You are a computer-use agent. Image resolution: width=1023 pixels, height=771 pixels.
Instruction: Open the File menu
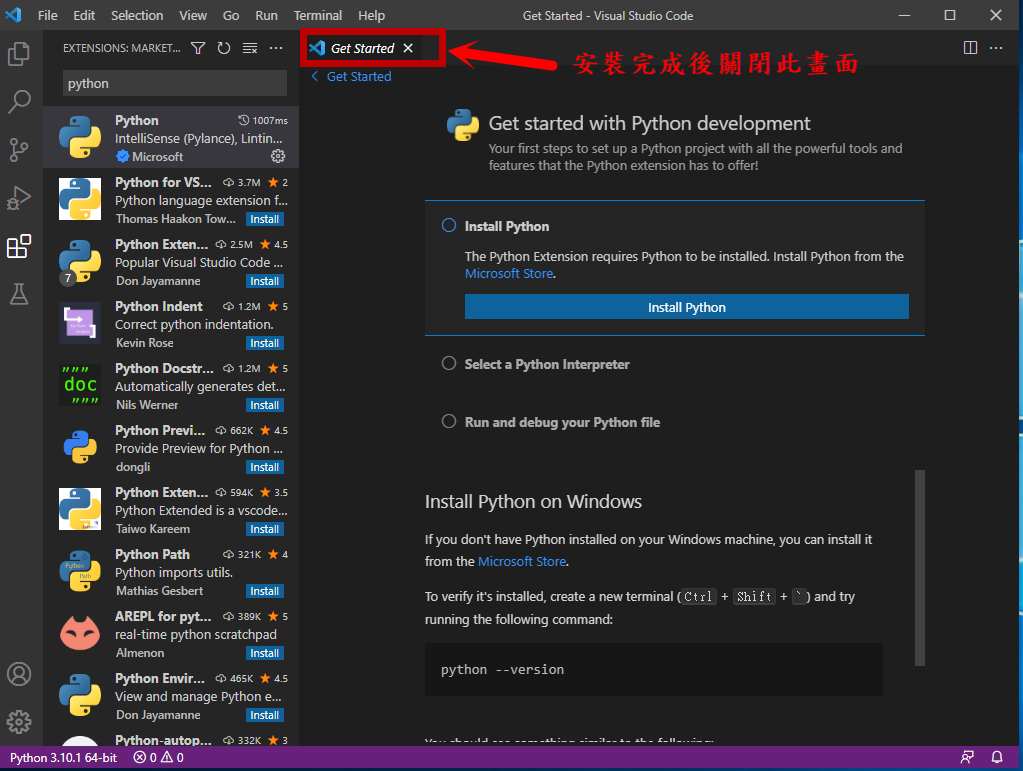pyautogui.click(x=48, y=15)
